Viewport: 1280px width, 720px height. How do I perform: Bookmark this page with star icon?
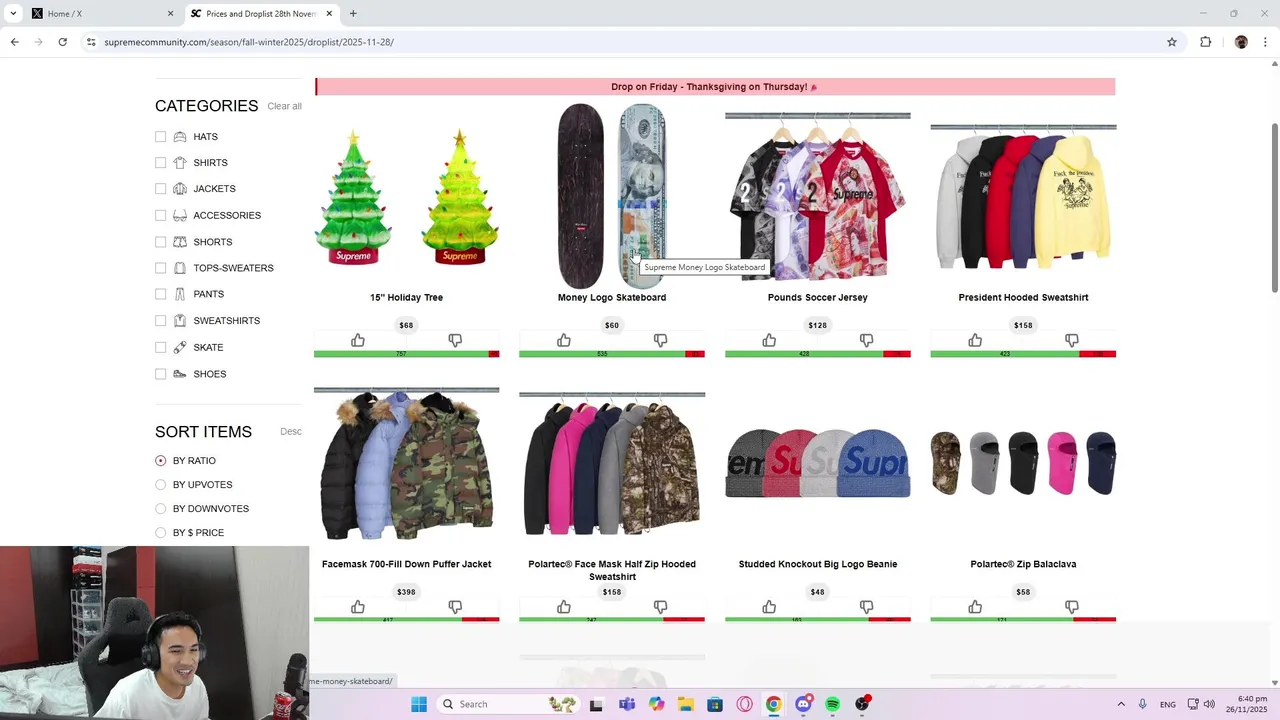click(1172, 42)
